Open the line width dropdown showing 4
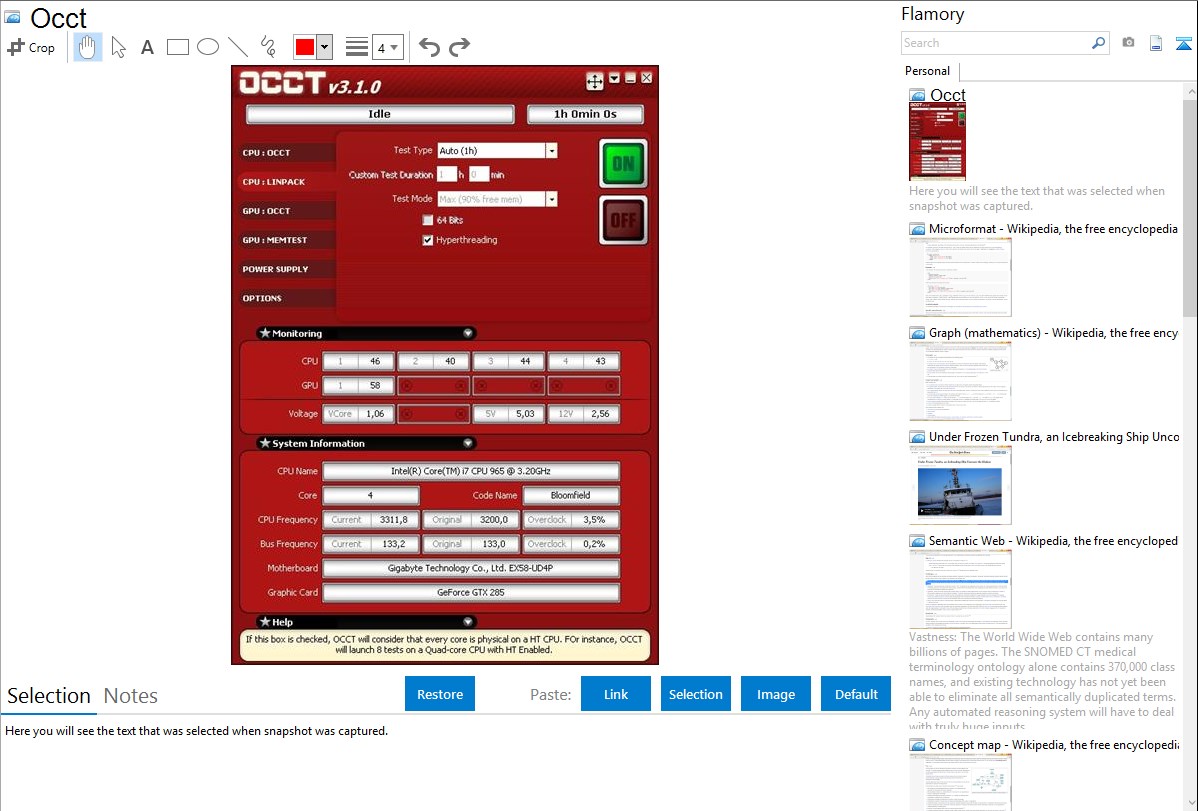Screen dimensions: 1198x811 [x=387, y=47]
